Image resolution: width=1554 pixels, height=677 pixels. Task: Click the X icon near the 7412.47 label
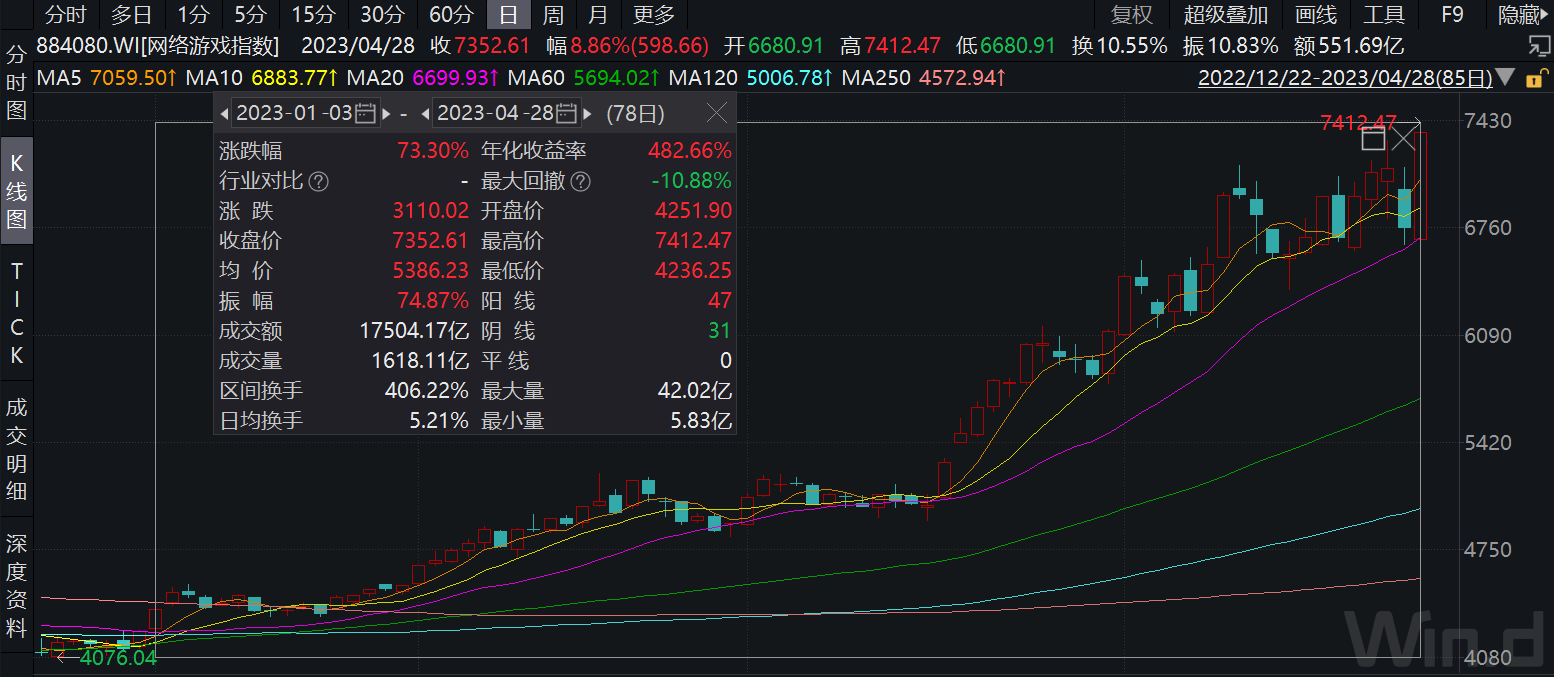coord(1404,139)
